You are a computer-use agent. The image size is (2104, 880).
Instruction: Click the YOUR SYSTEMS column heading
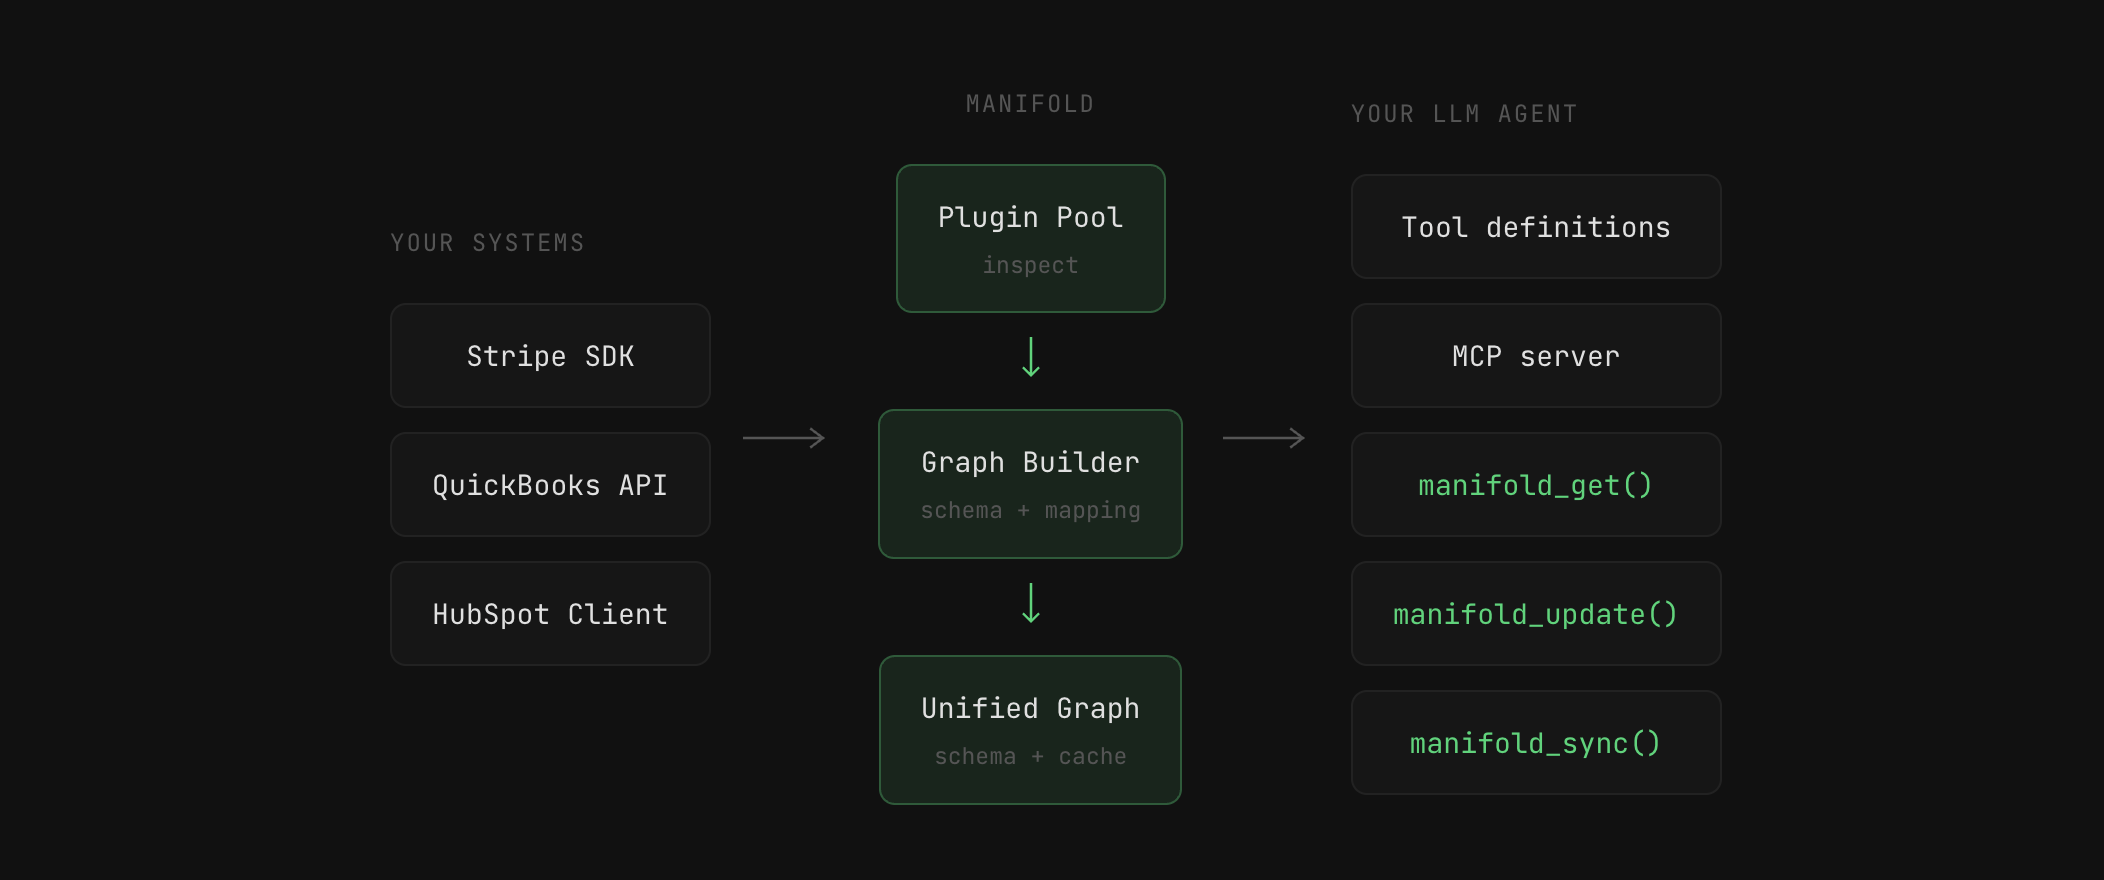click(488, 243)
